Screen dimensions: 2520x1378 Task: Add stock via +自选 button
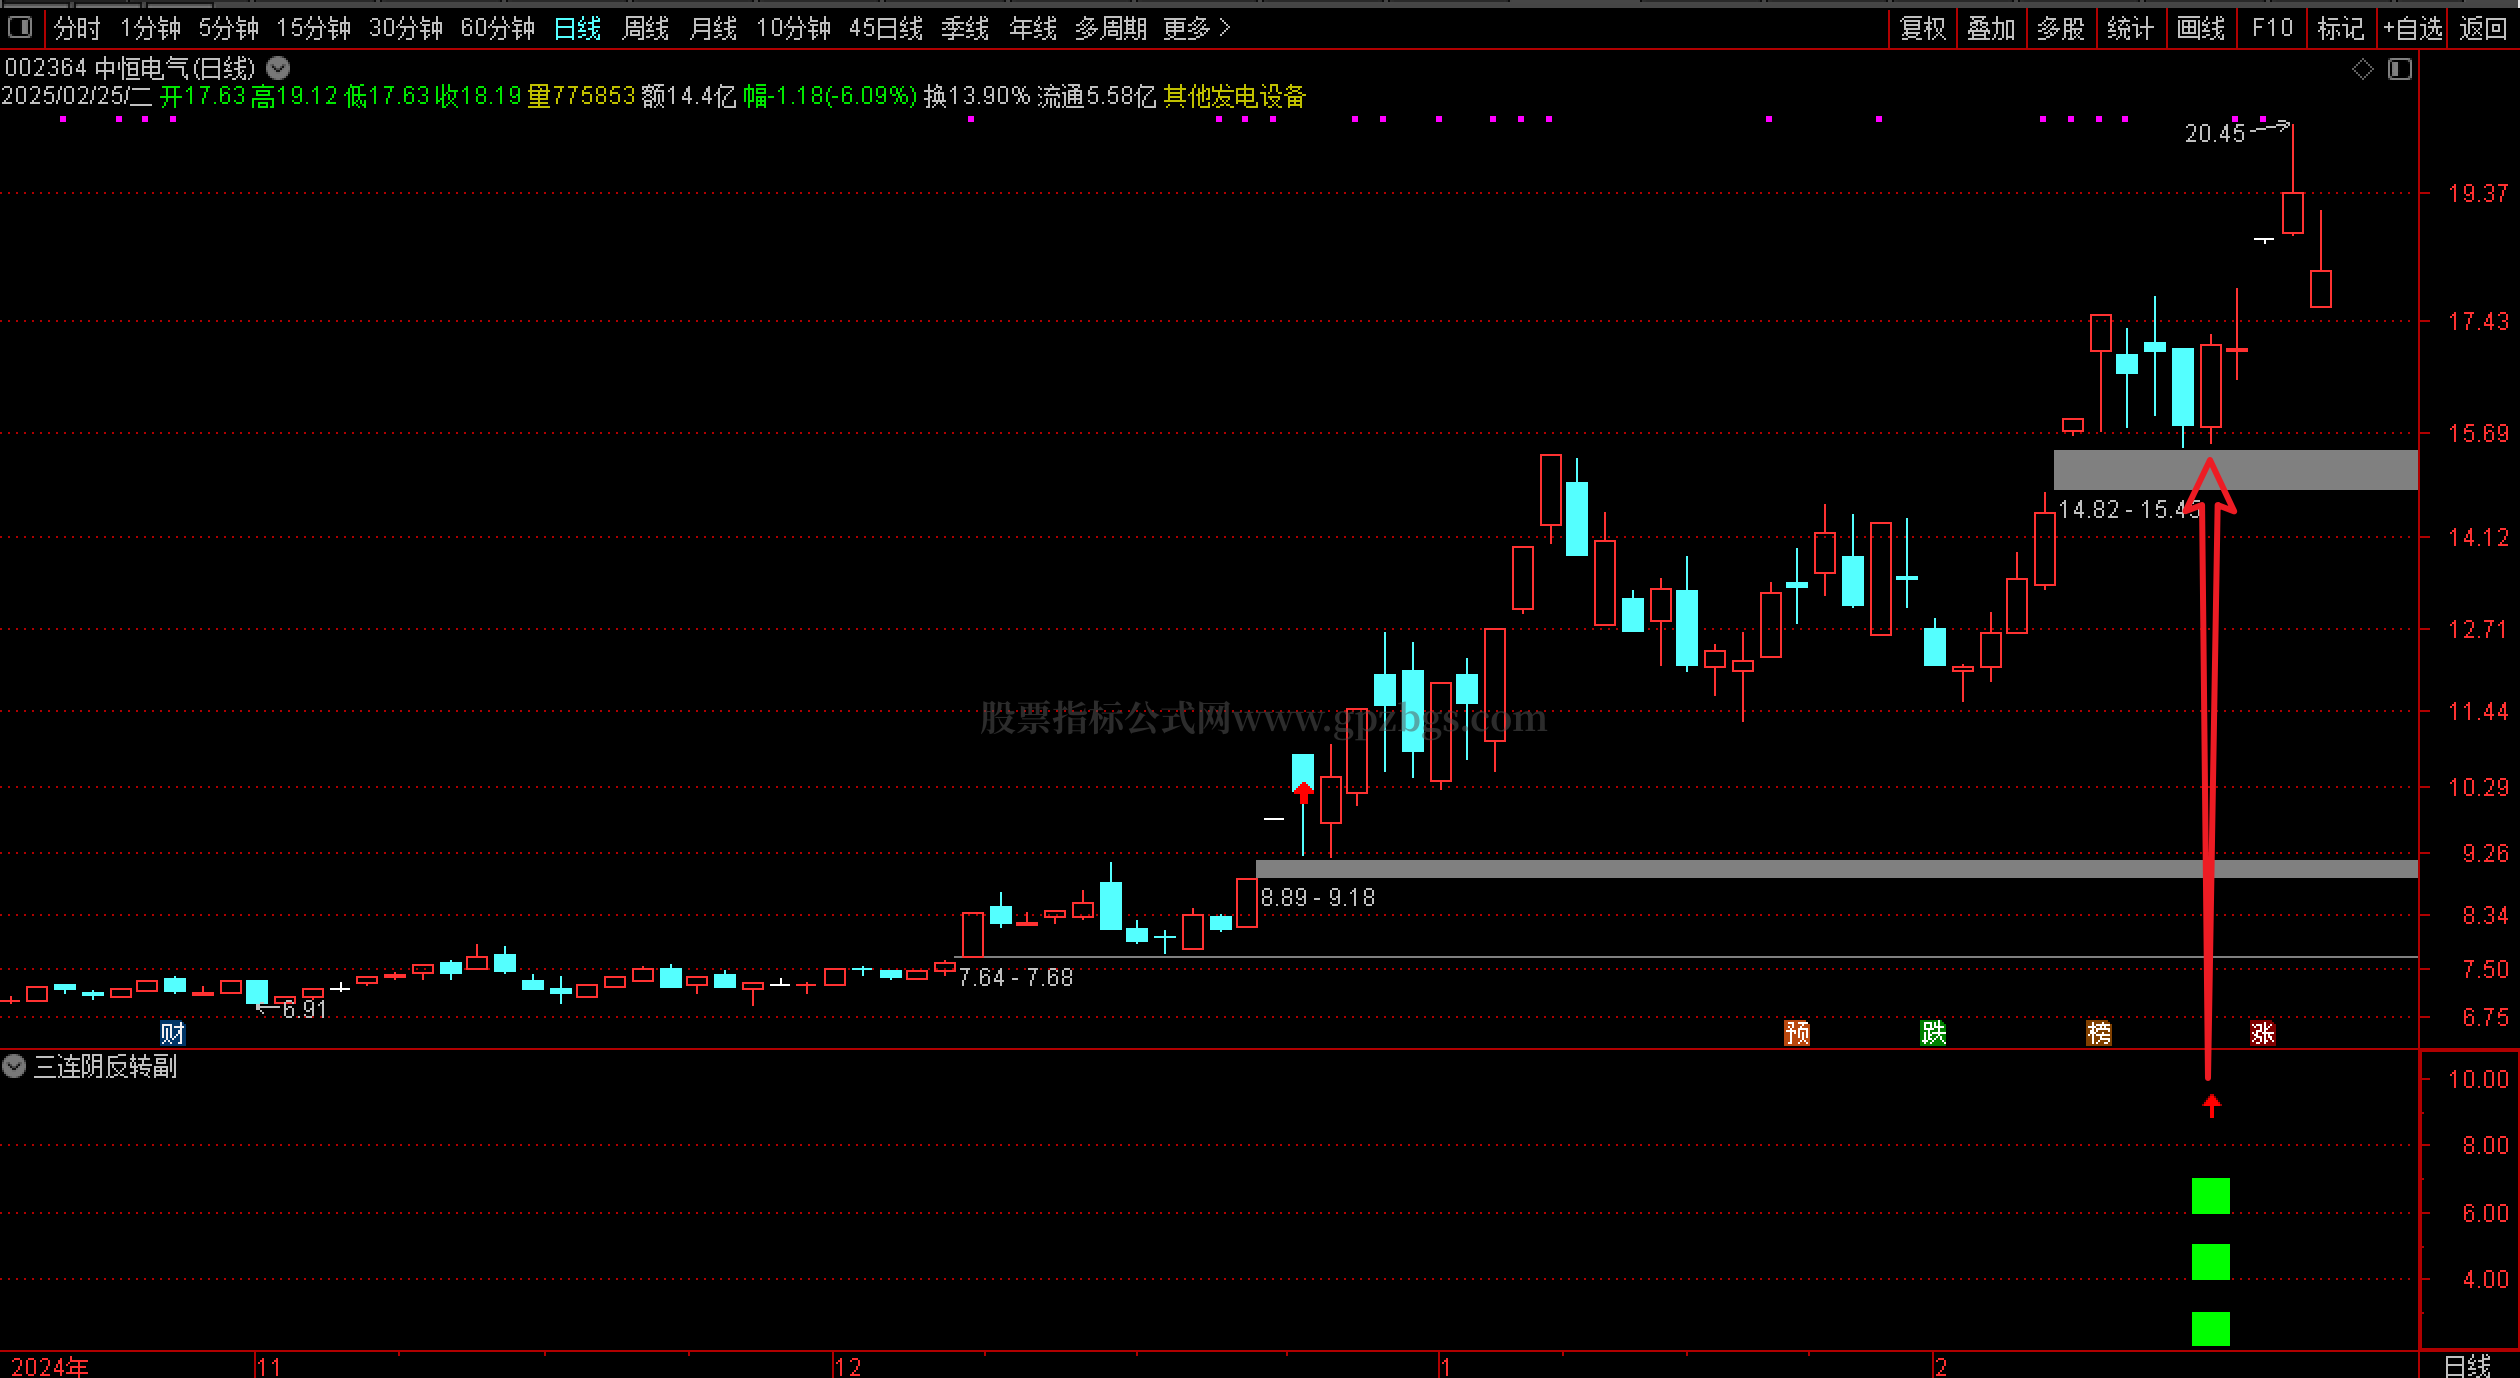pyautogui.click(x=2412, y=28)
